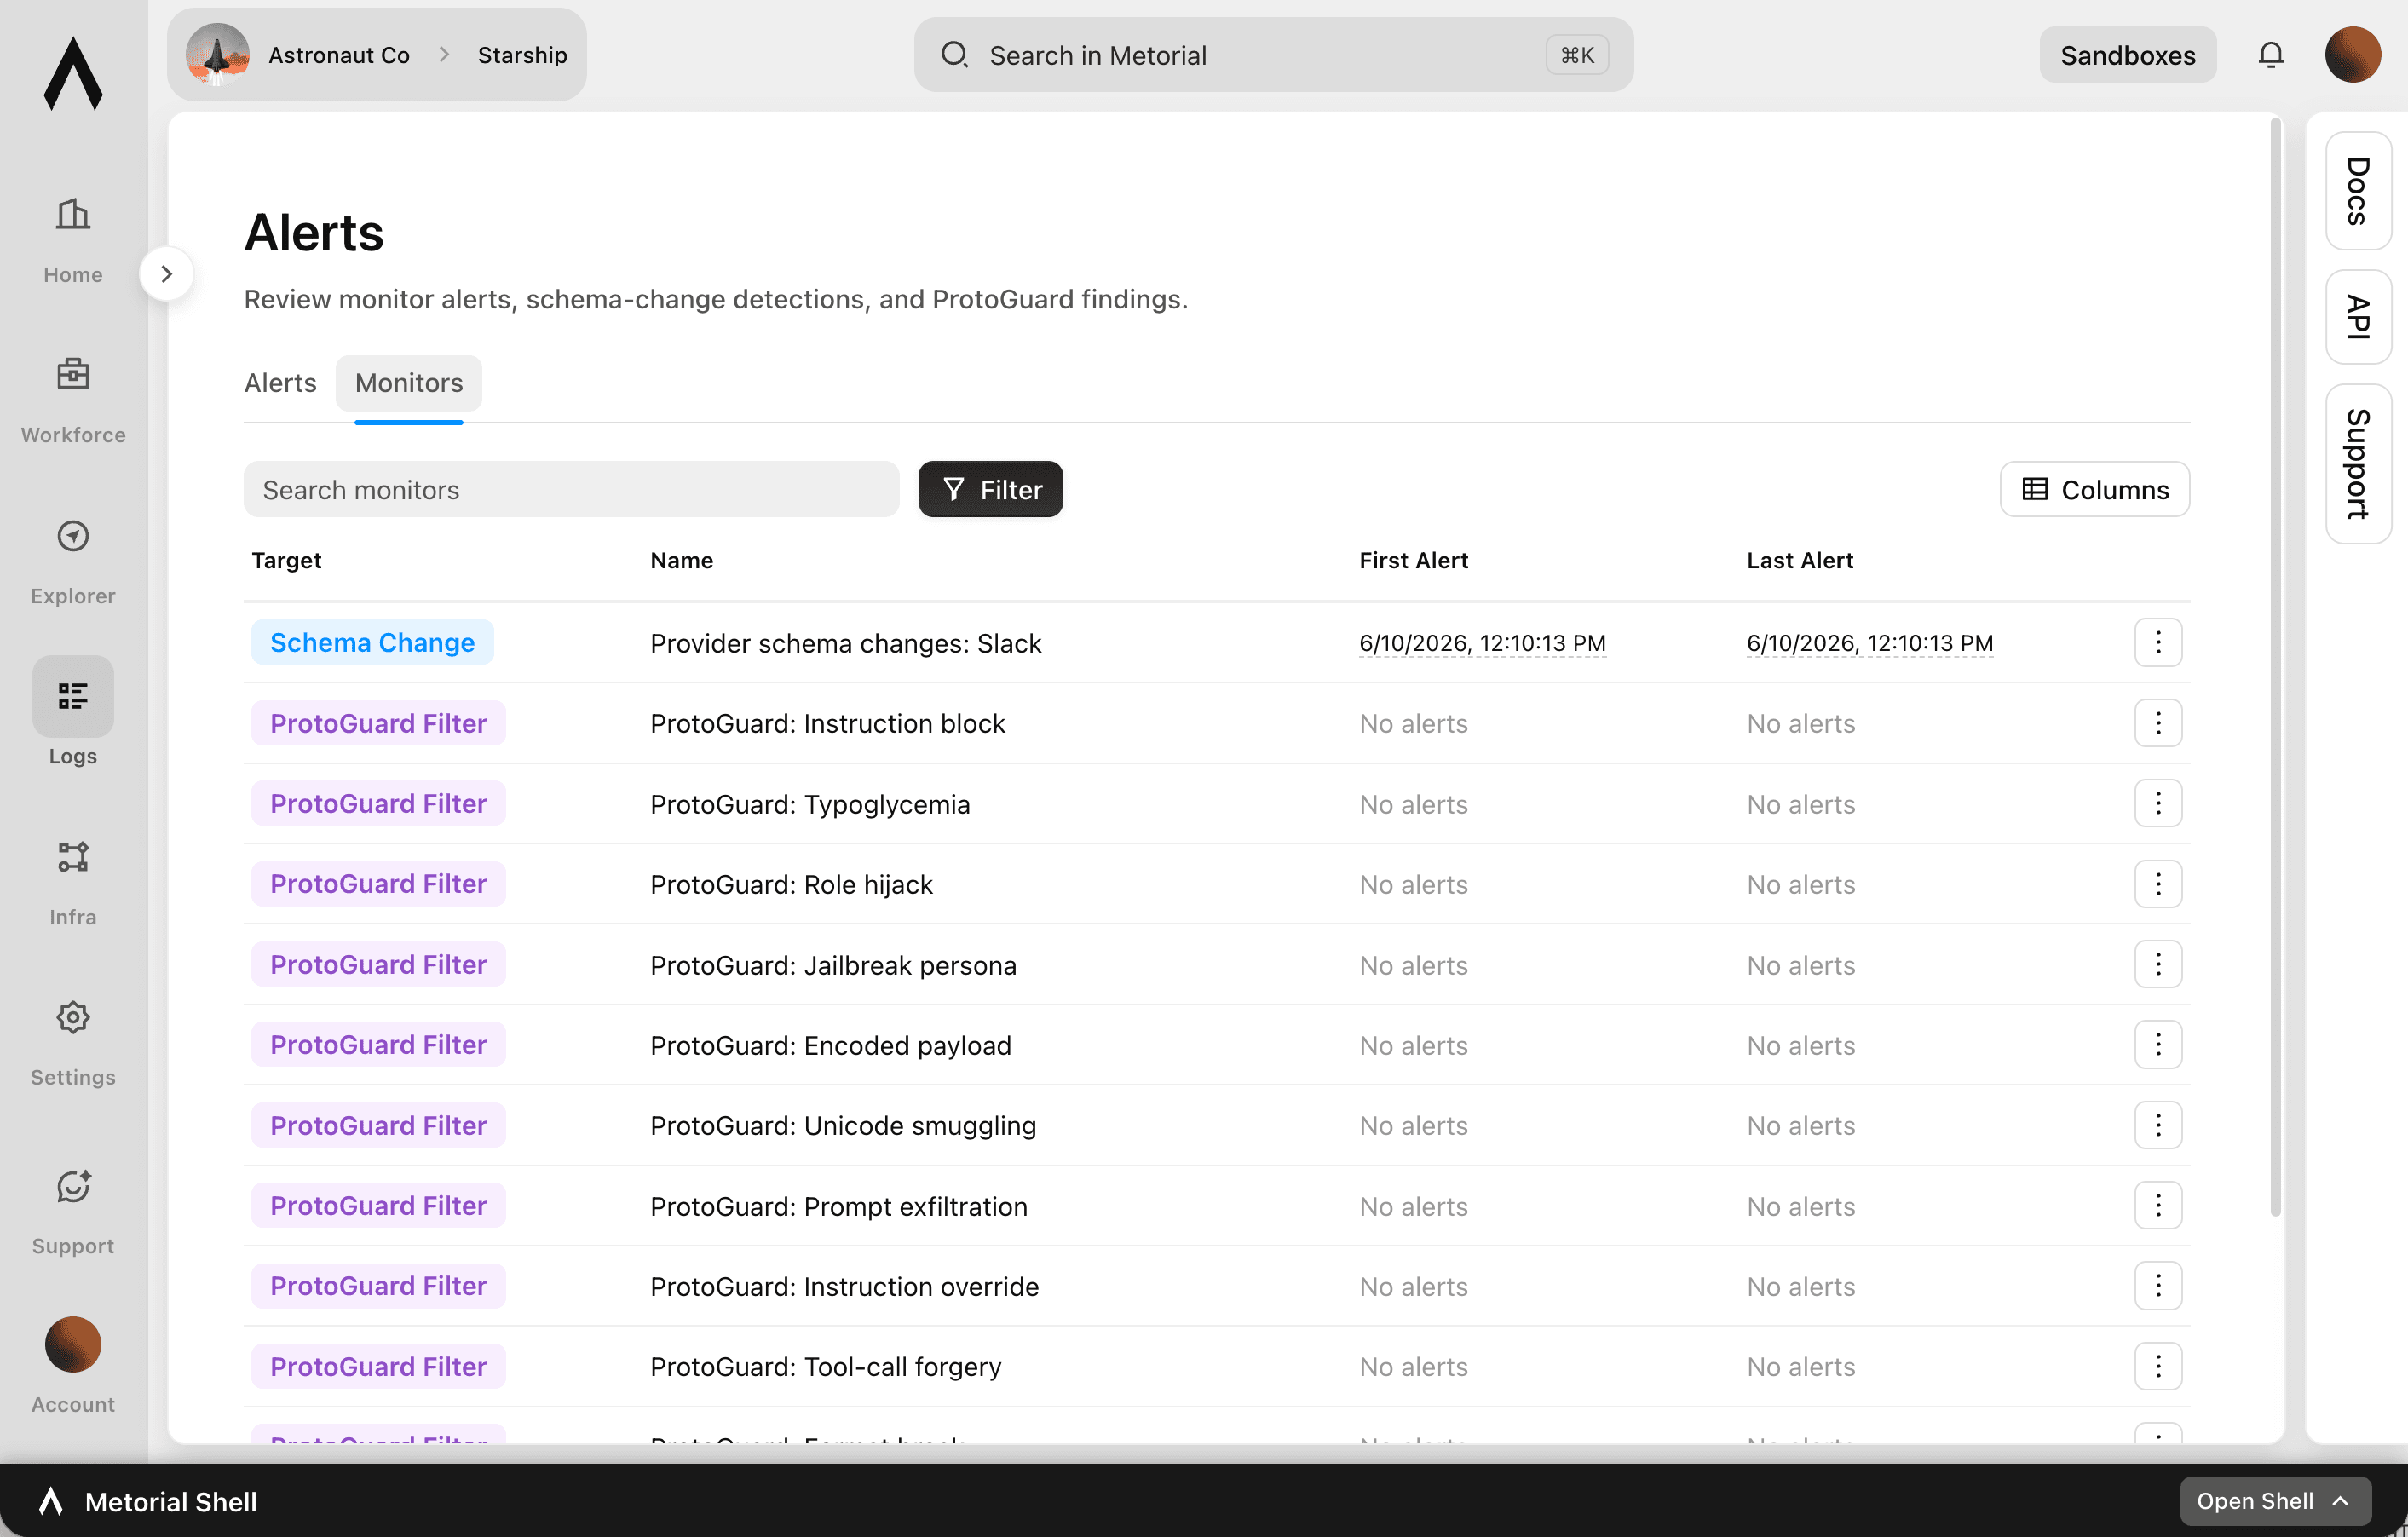Expand the shell with Open Shell
The image size is (2408, 1537).
click(2274, 1500)
